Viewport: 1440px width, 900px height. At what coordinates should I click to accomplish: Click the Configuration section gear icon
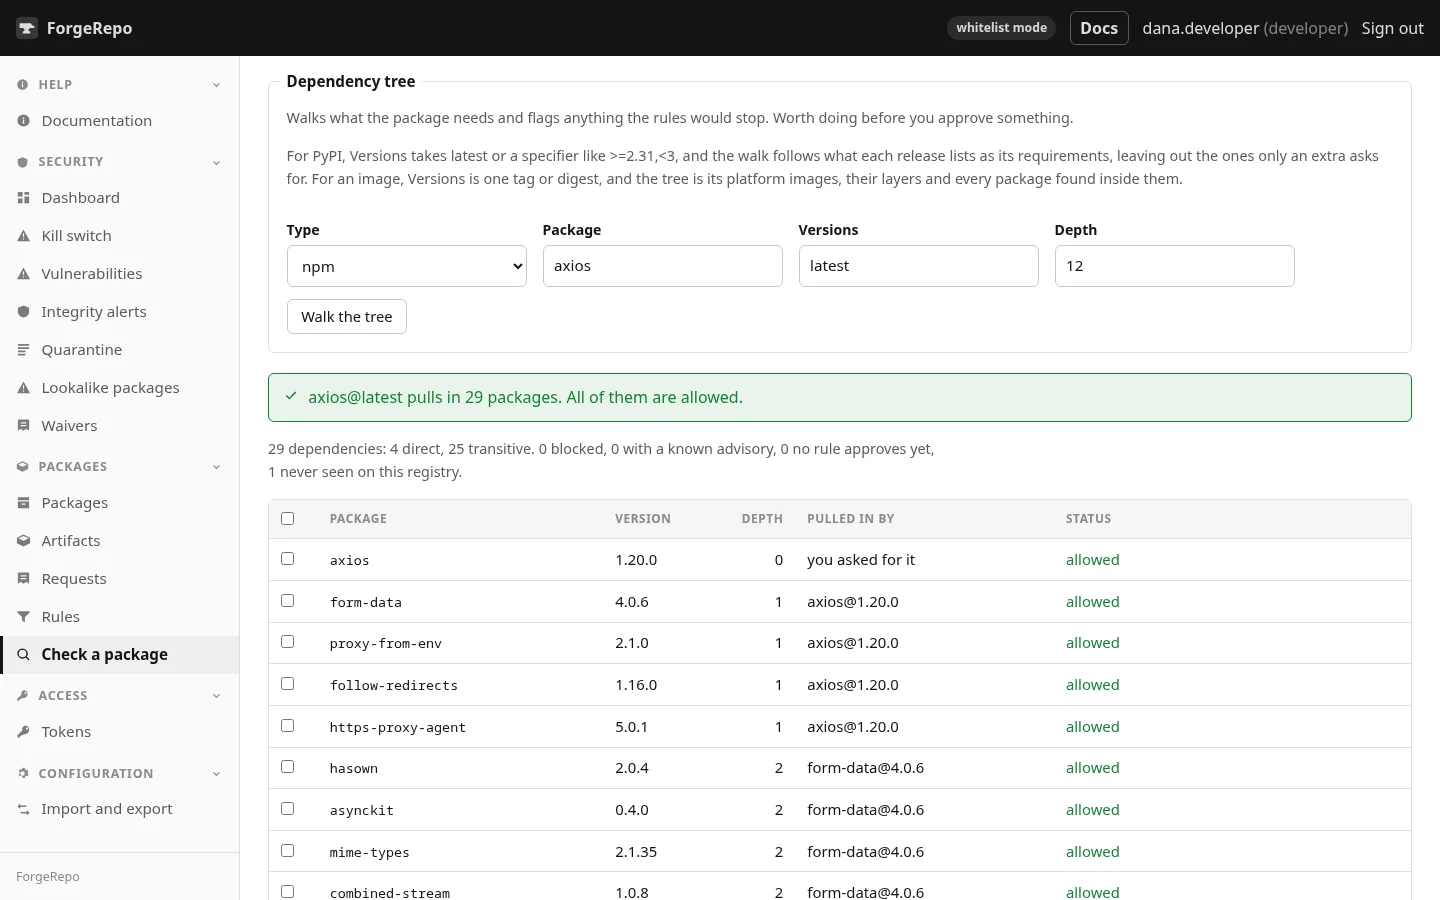click(22, 774)
